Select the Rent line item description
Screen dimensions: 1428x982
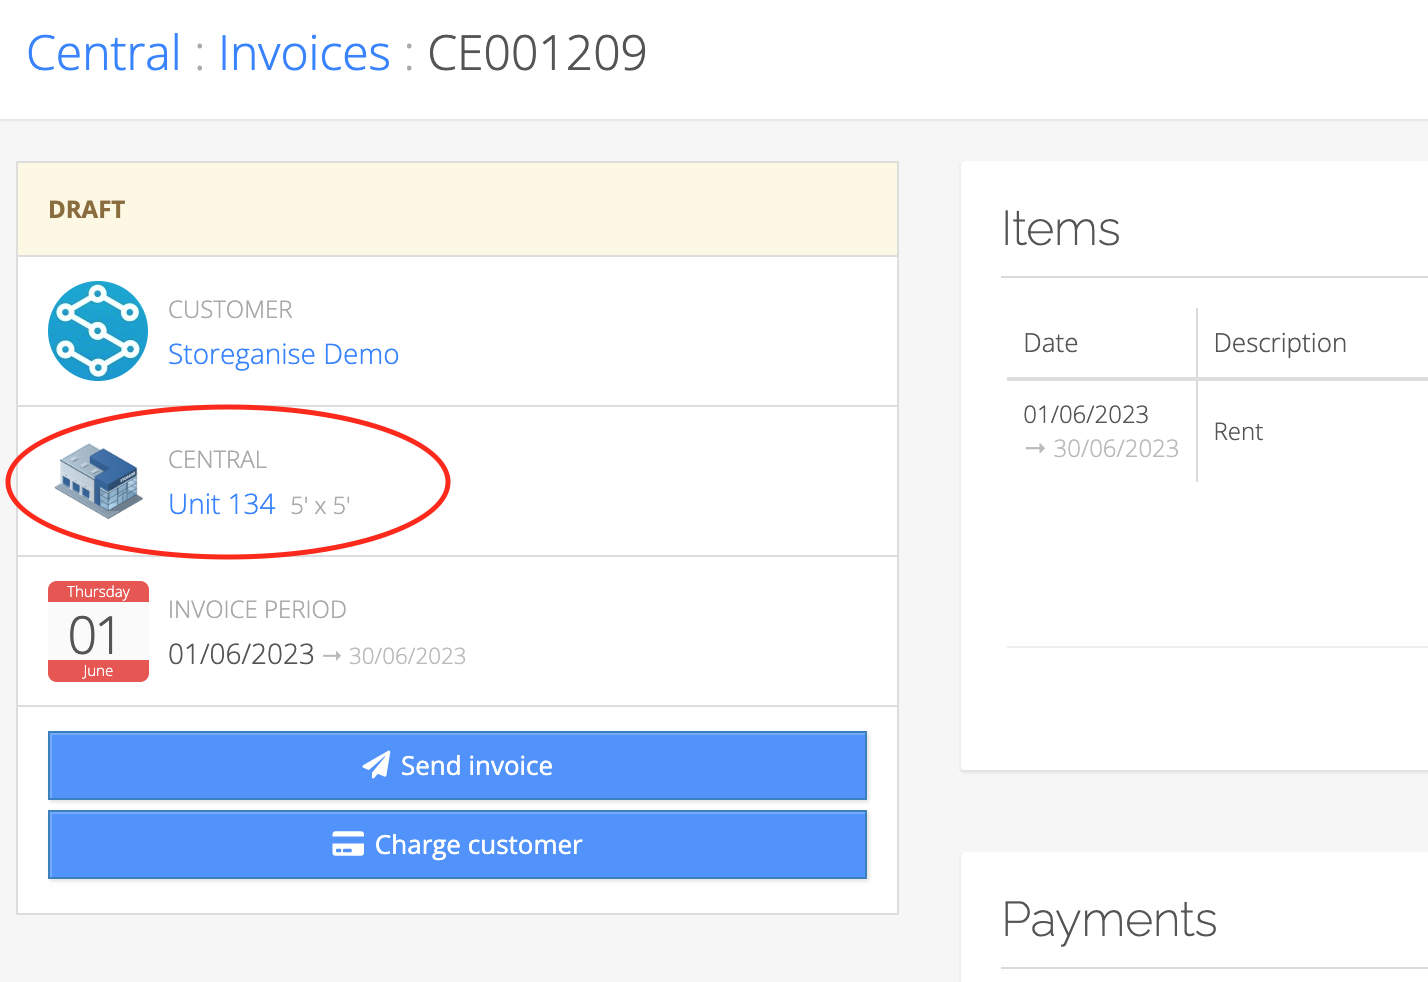coord(1238,431)
